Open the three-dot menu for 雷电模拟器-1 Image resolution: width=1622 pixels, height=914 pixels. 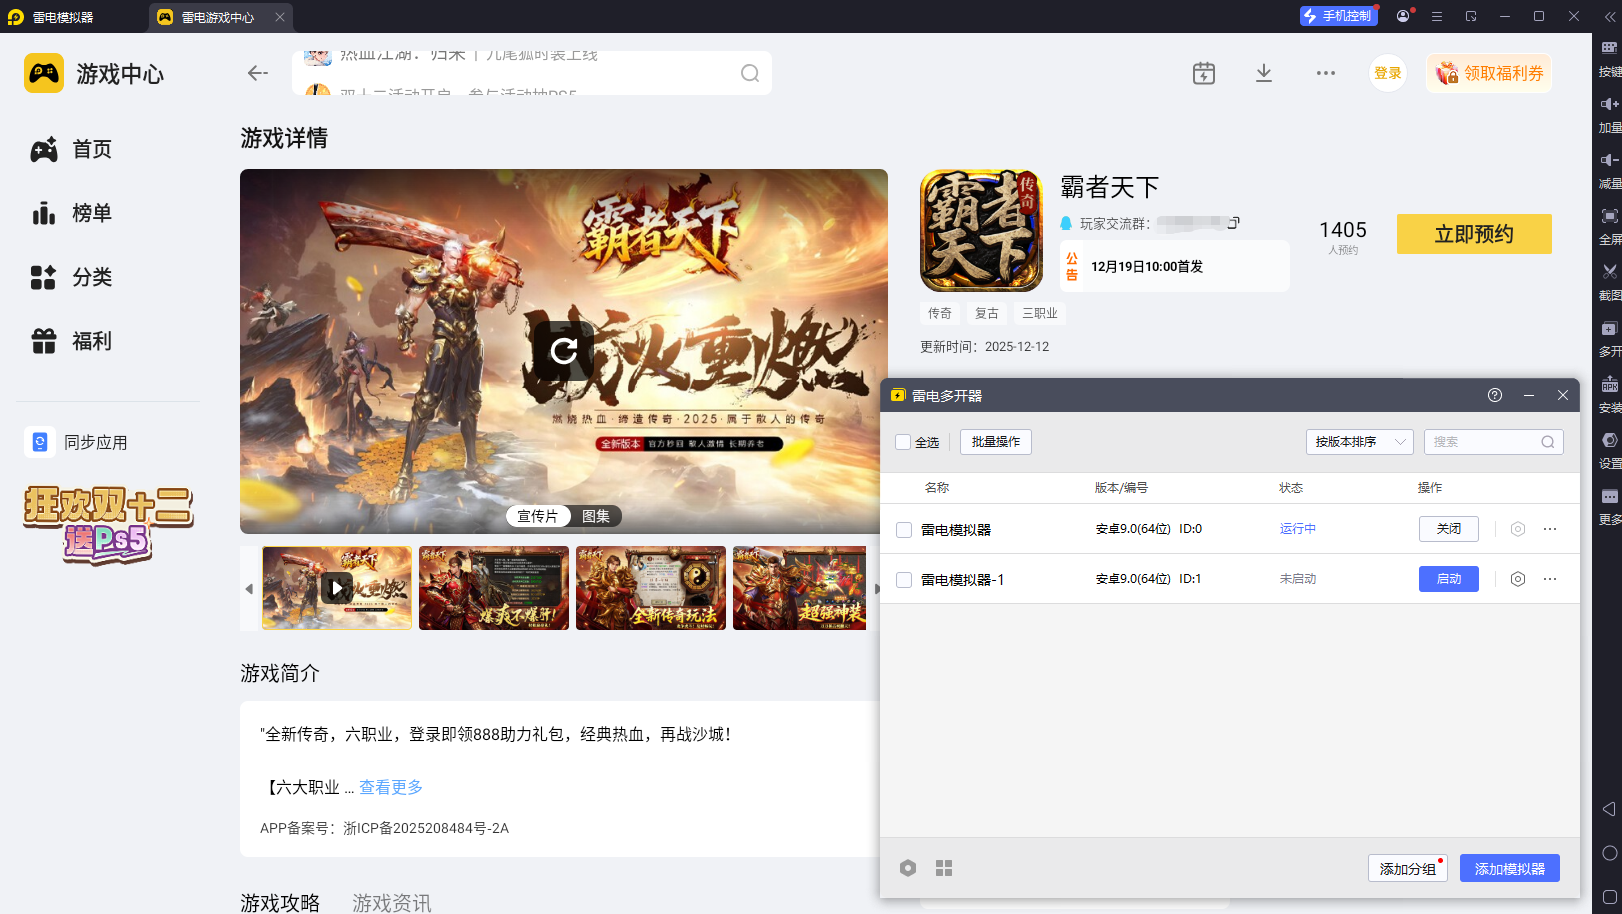tap(1550, 579)
